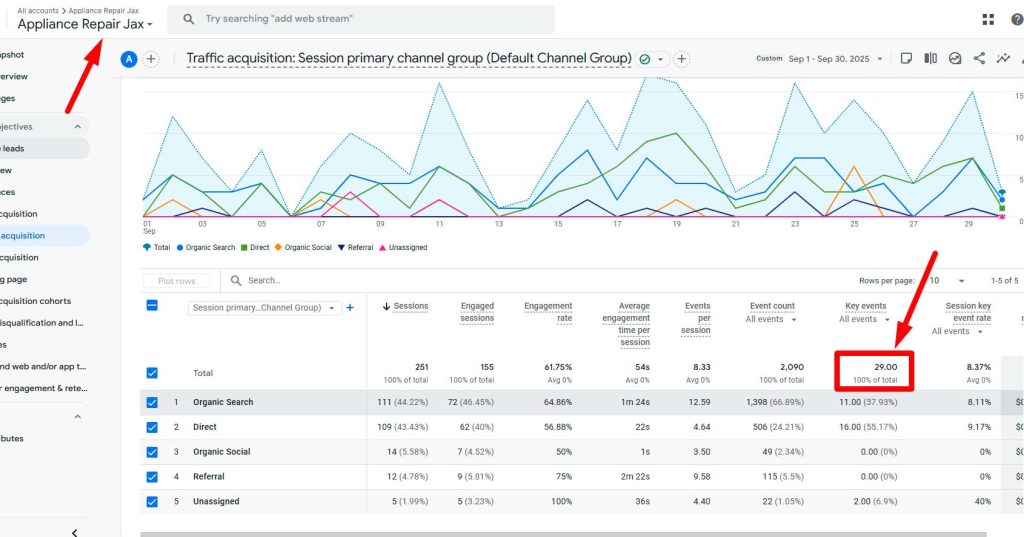Screen dimensions: 1024x537
Task: Toggle the Direct row checkbox
Action: tap(152, 427)
